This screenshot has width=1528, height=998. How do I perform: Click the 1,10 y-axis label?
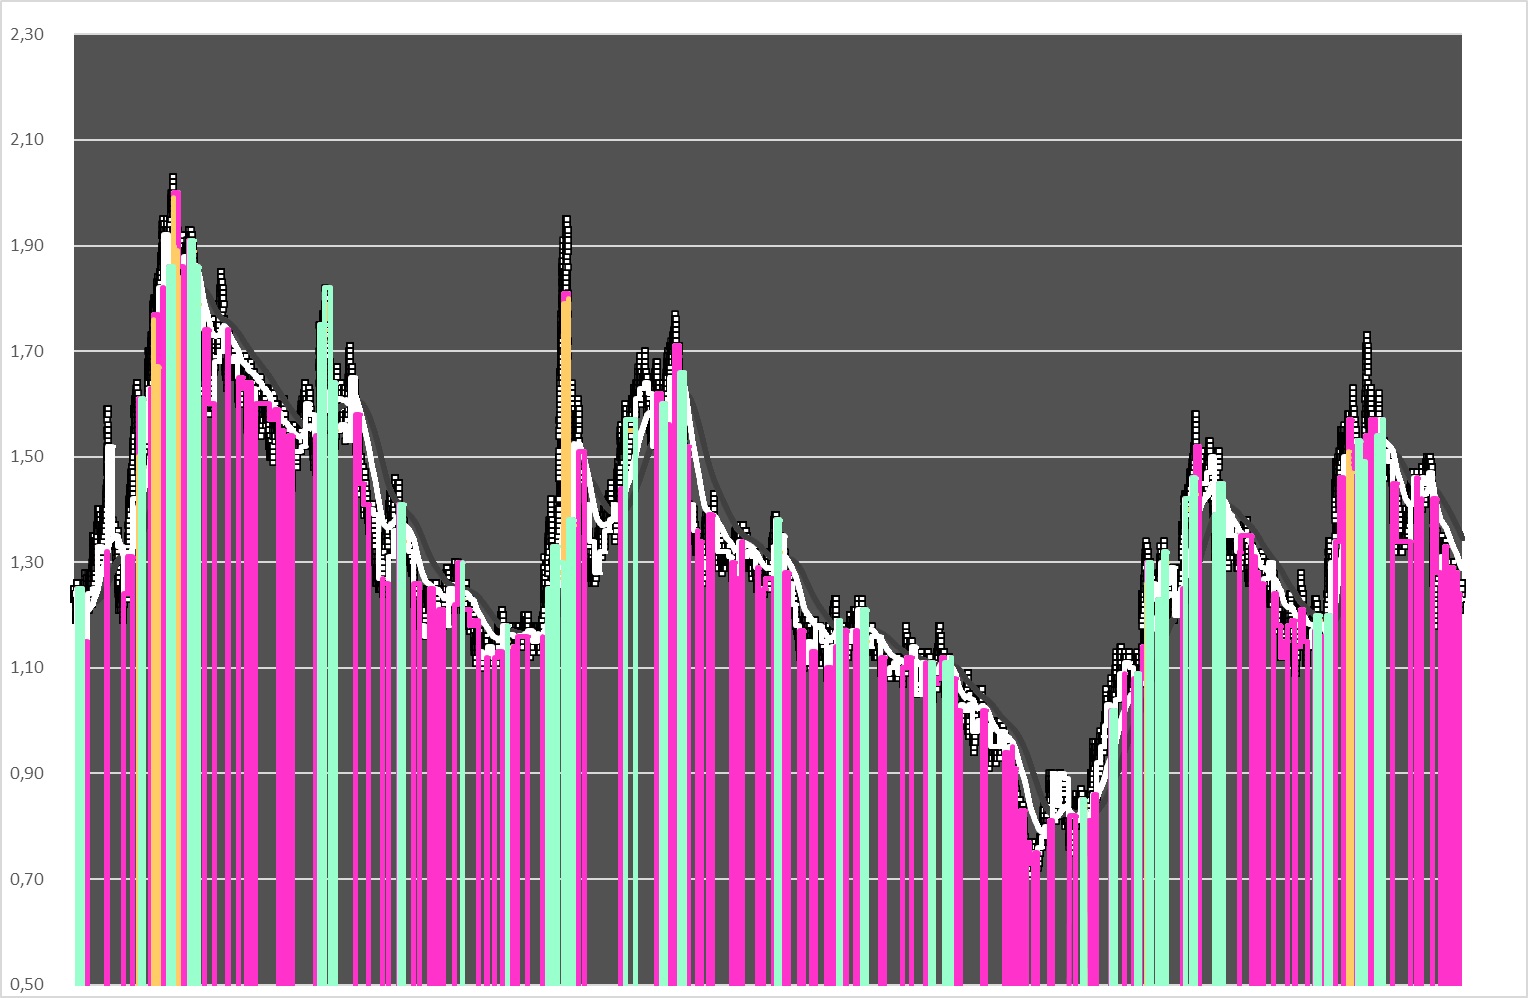27,668
